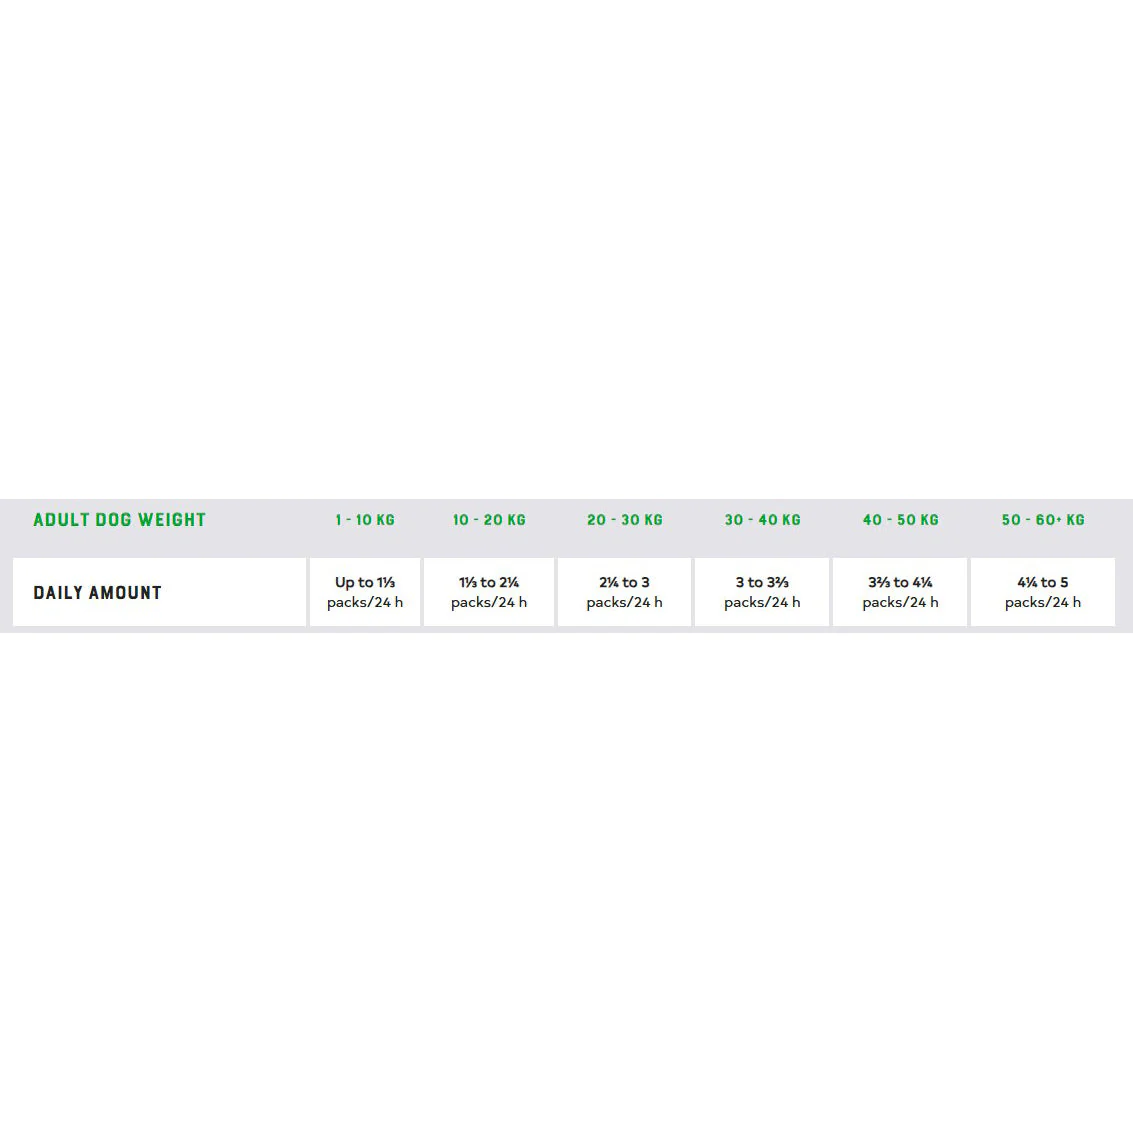Screen dimensions: 1133x1133
Task: Select the DAILY AMOUNT row label
Action: tap(98, 593)
